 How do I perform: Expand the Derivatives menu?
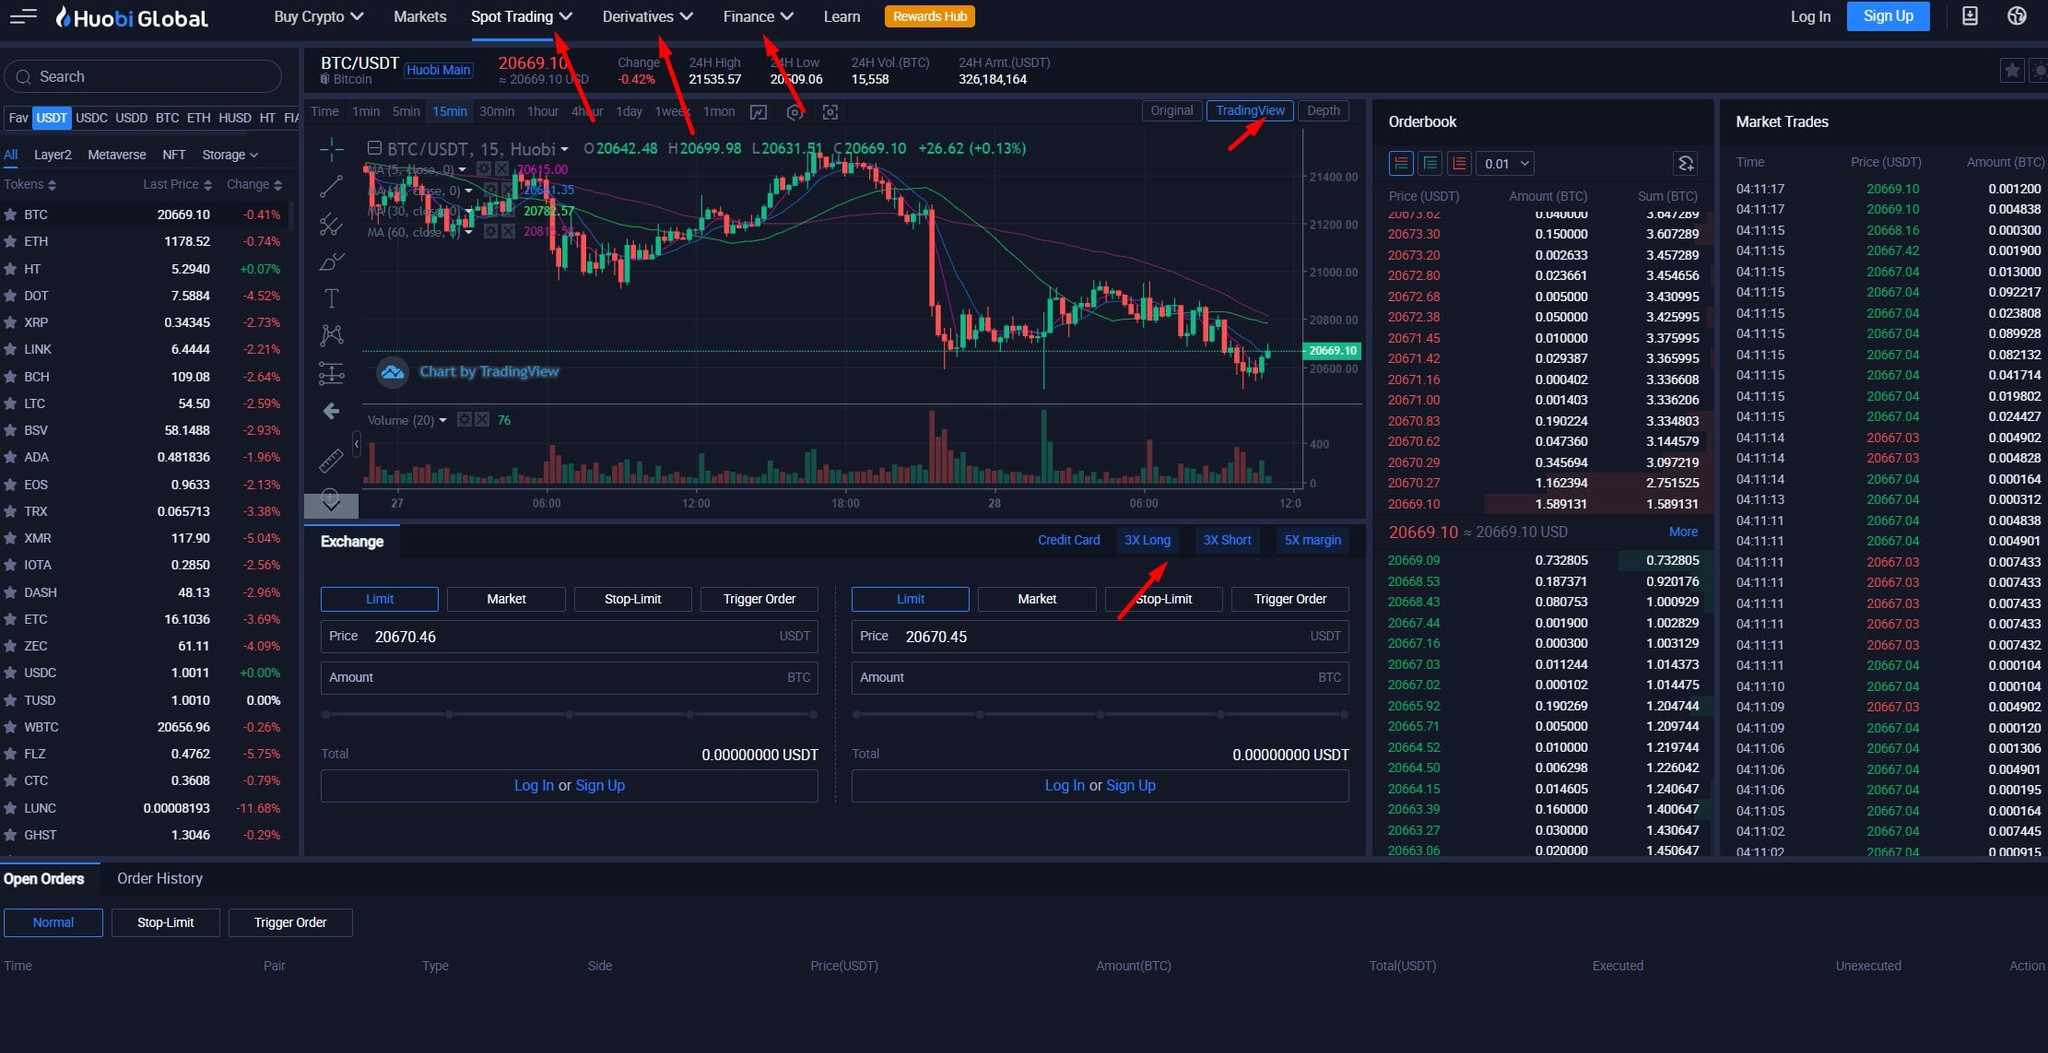(x=647, y=17)
